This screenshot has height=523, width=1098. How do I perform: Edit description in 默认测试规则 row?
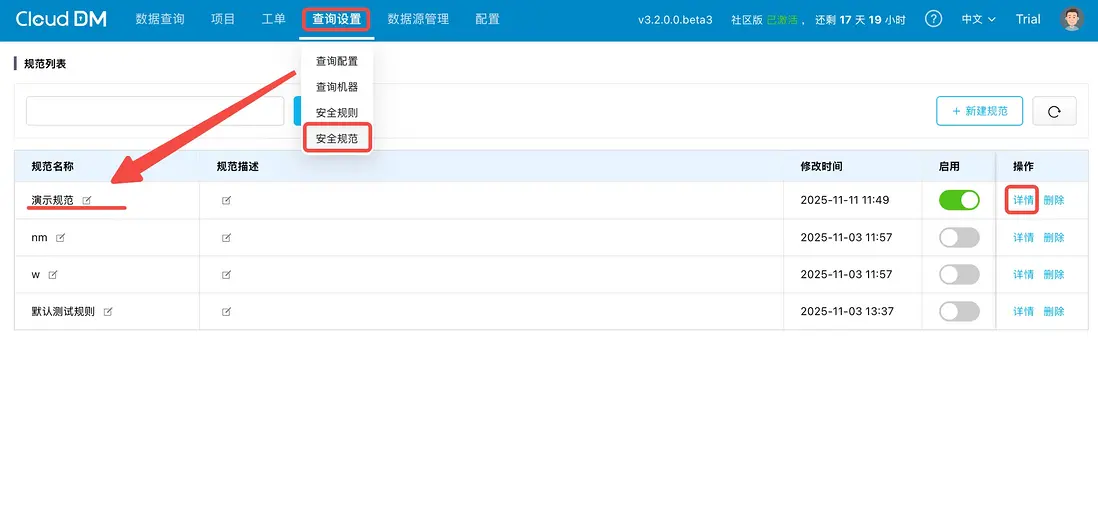pyautogui.click(x=226, y=312)
